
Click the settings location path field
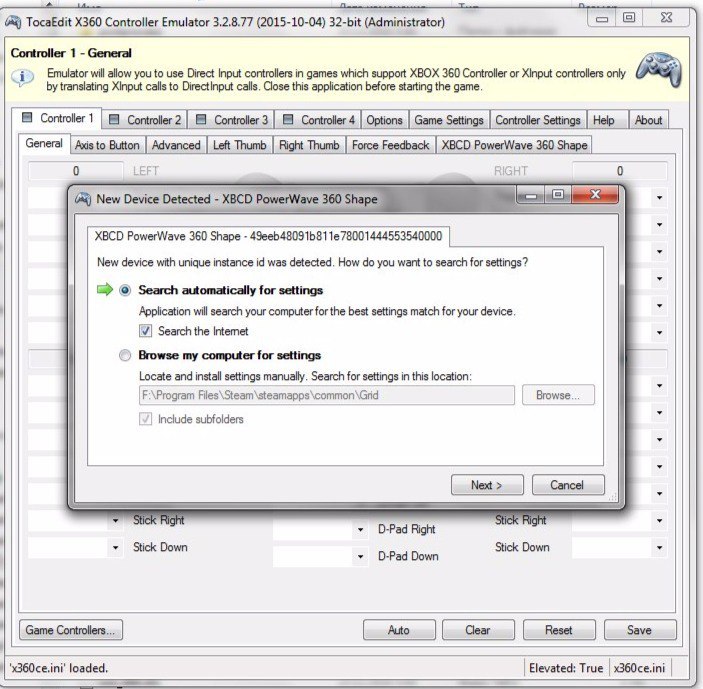[326, 395]
